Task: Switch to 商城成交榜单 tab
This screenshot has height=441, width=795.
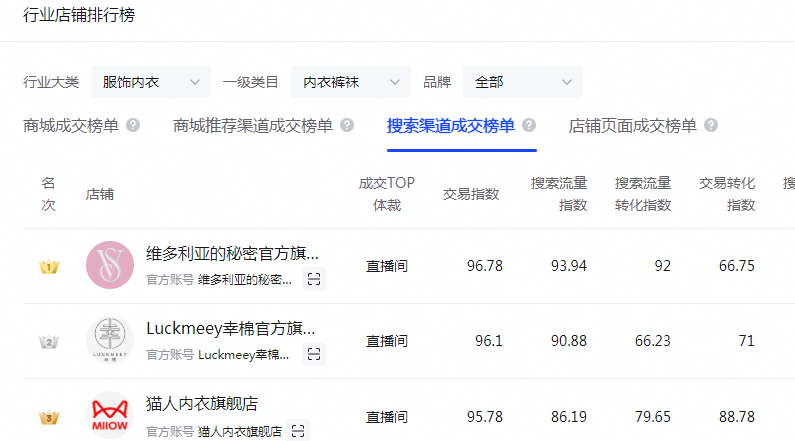Action: click(71, 126)
